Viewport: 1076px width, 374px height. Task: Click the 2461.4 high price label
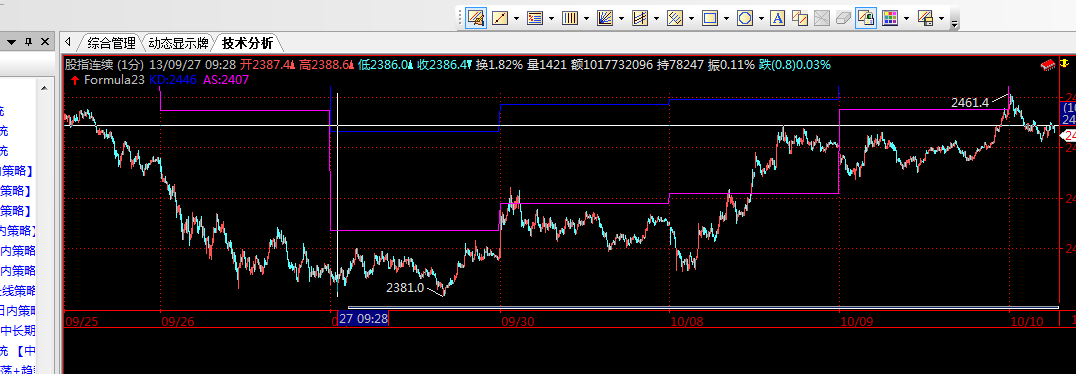[x=970, y=103]
